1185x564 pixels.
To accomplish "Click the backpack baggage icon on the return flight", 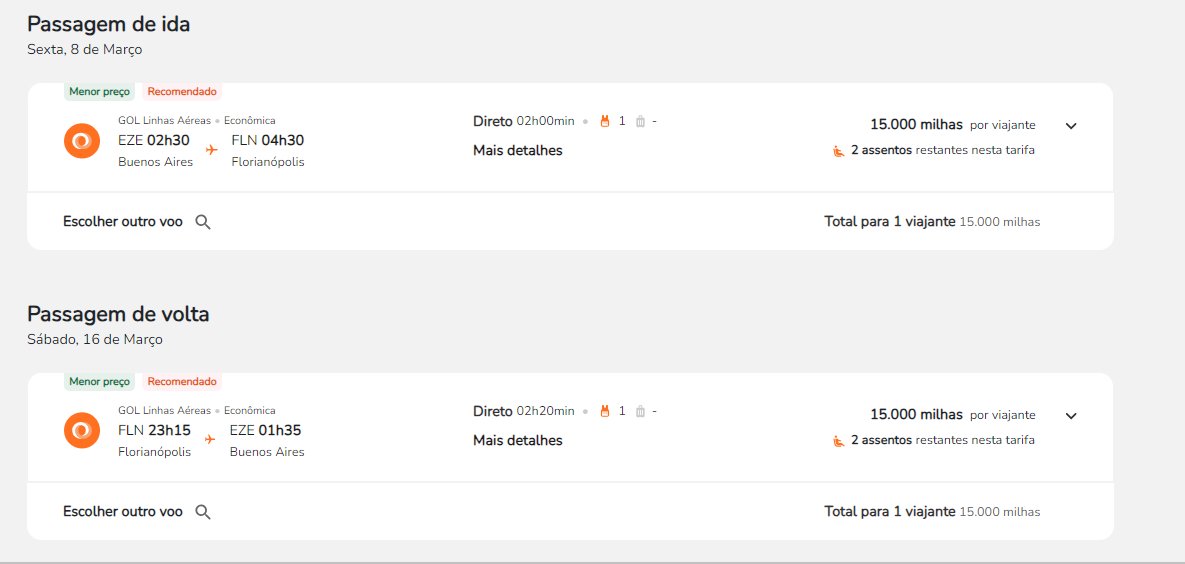I will [x=605, y=411].
